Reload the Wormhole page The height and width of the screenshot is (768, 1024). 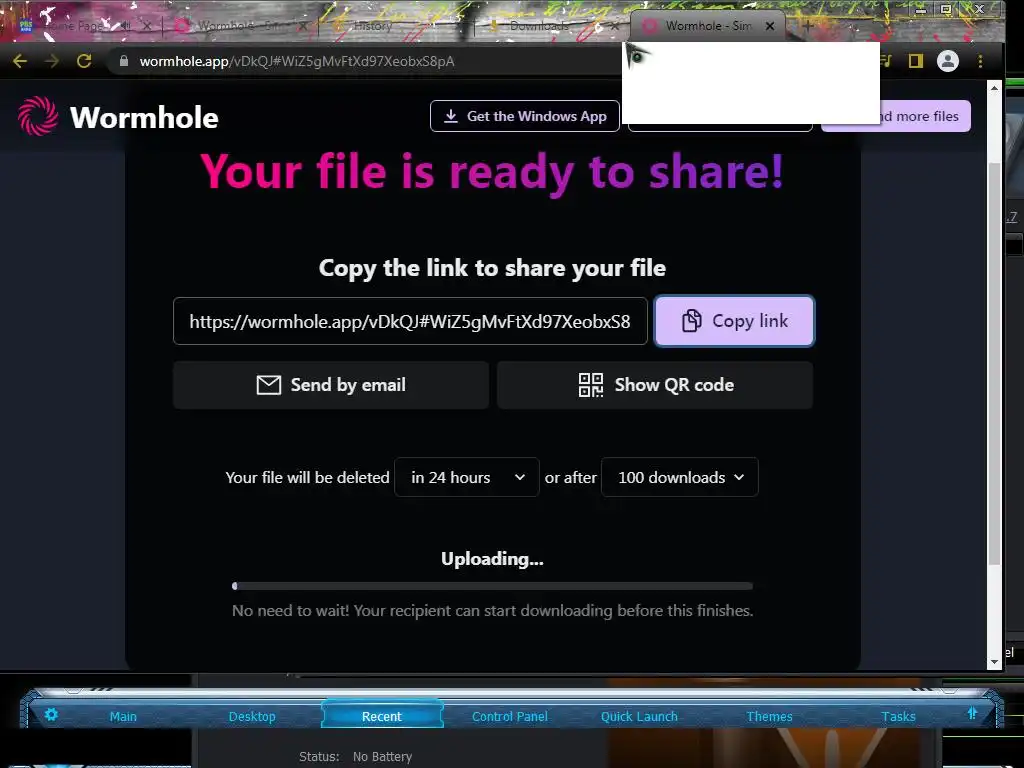pos(84,61)
